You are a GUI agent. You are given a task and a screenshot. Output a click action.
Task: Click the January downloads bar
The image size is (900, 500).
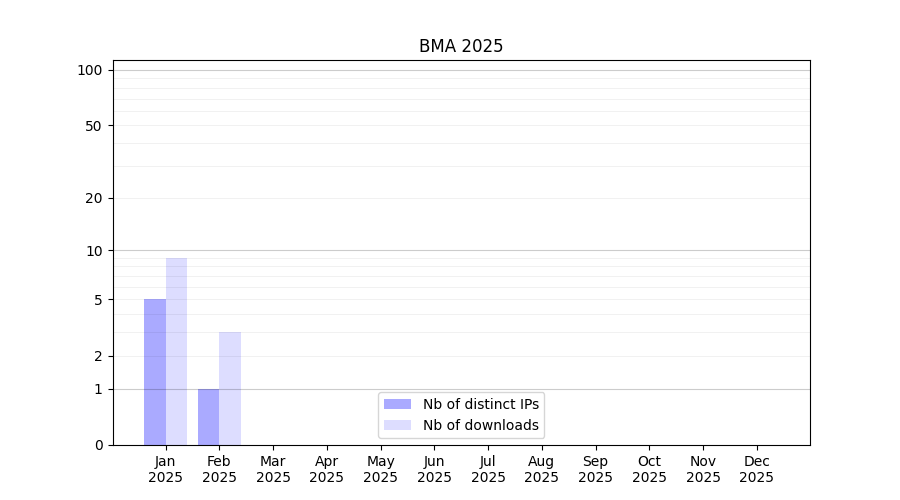tap(176, 351)
